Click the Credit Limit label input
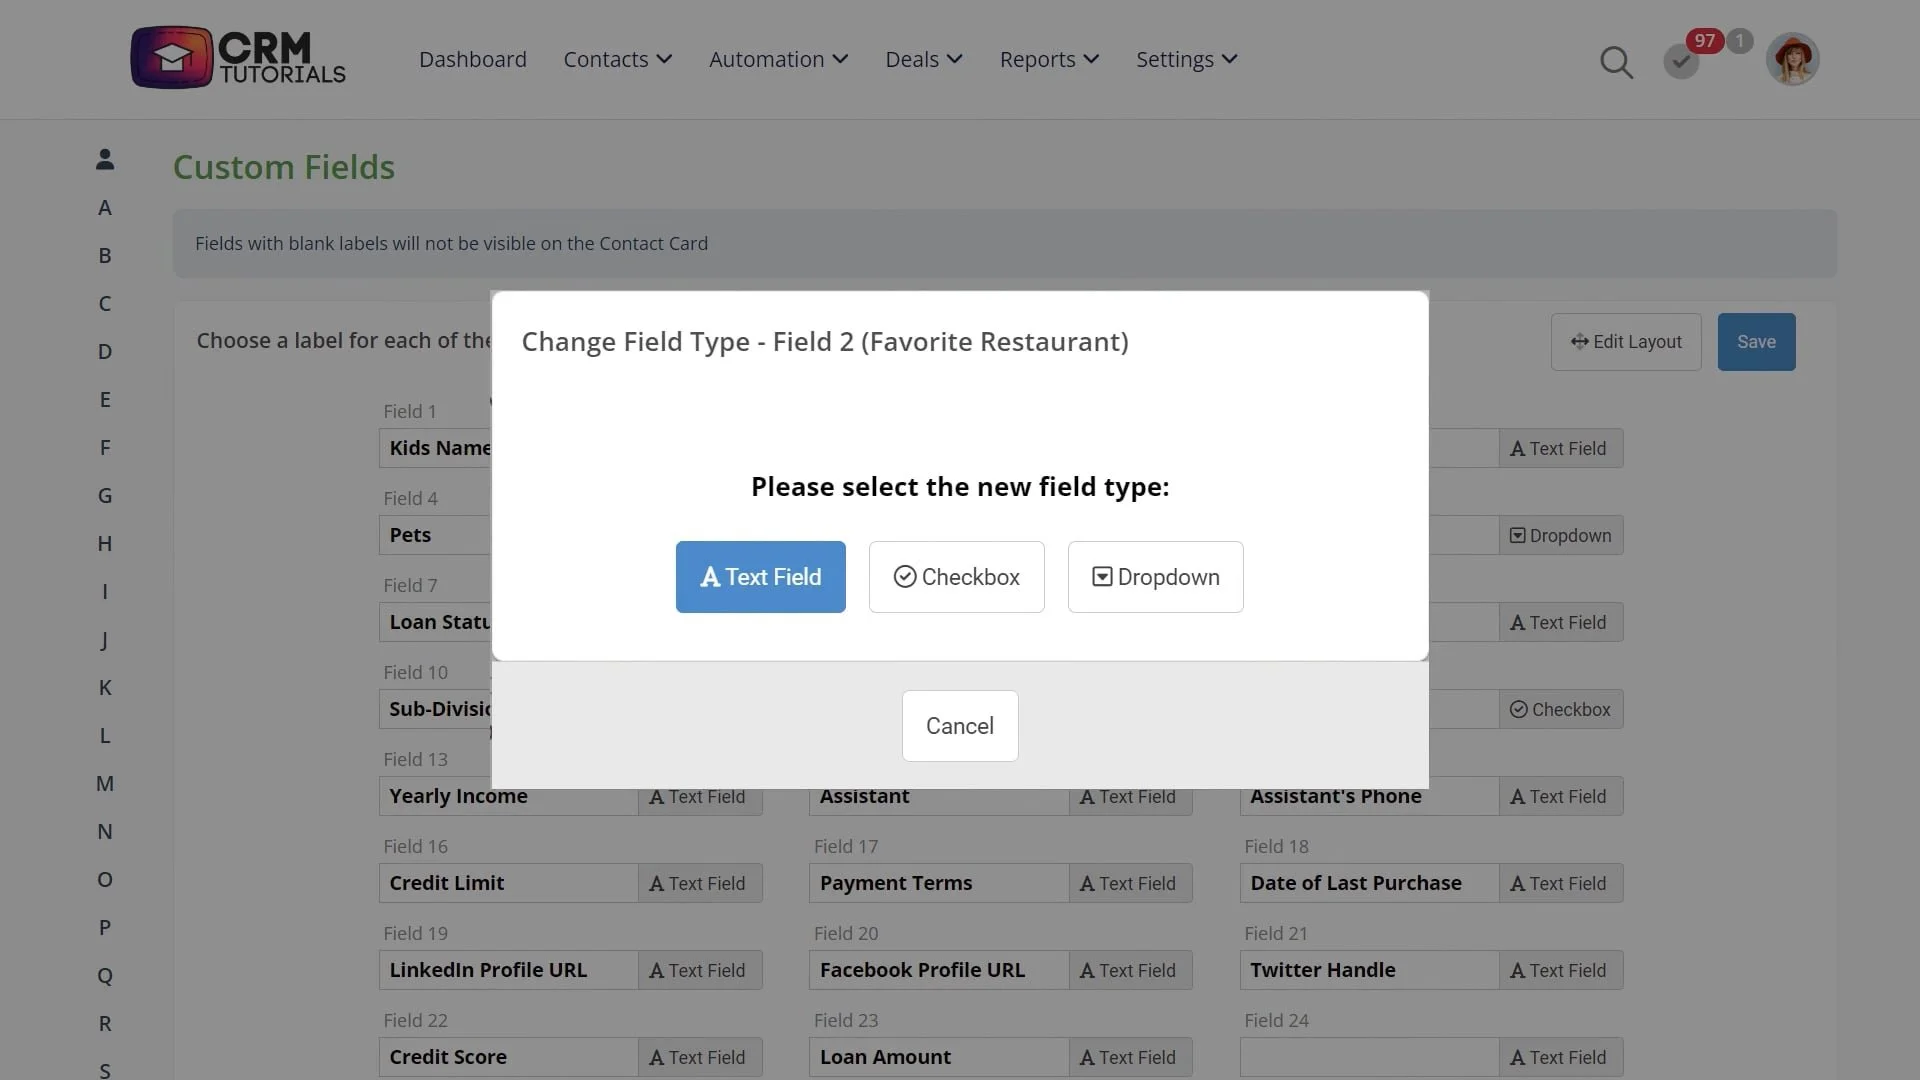The image size is (1920, 1080). 508,883
